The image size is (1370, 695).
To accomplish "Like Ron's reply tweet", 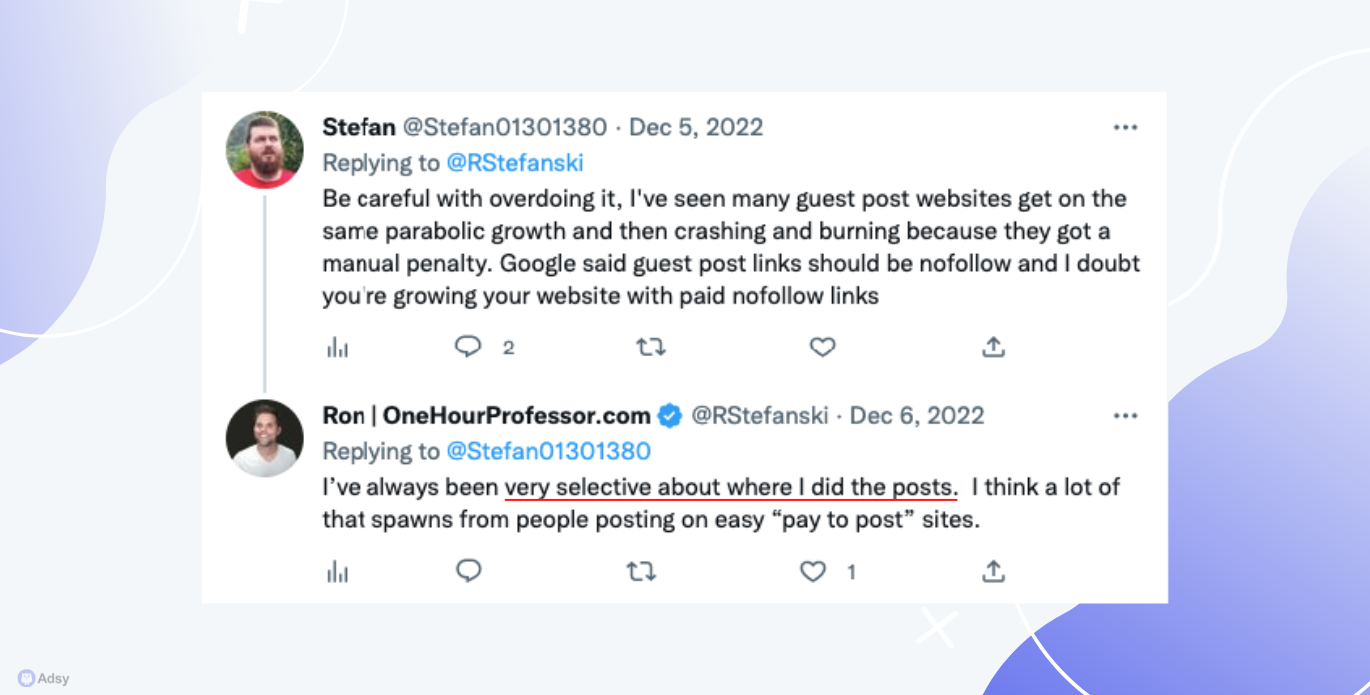I will (813, 571).
